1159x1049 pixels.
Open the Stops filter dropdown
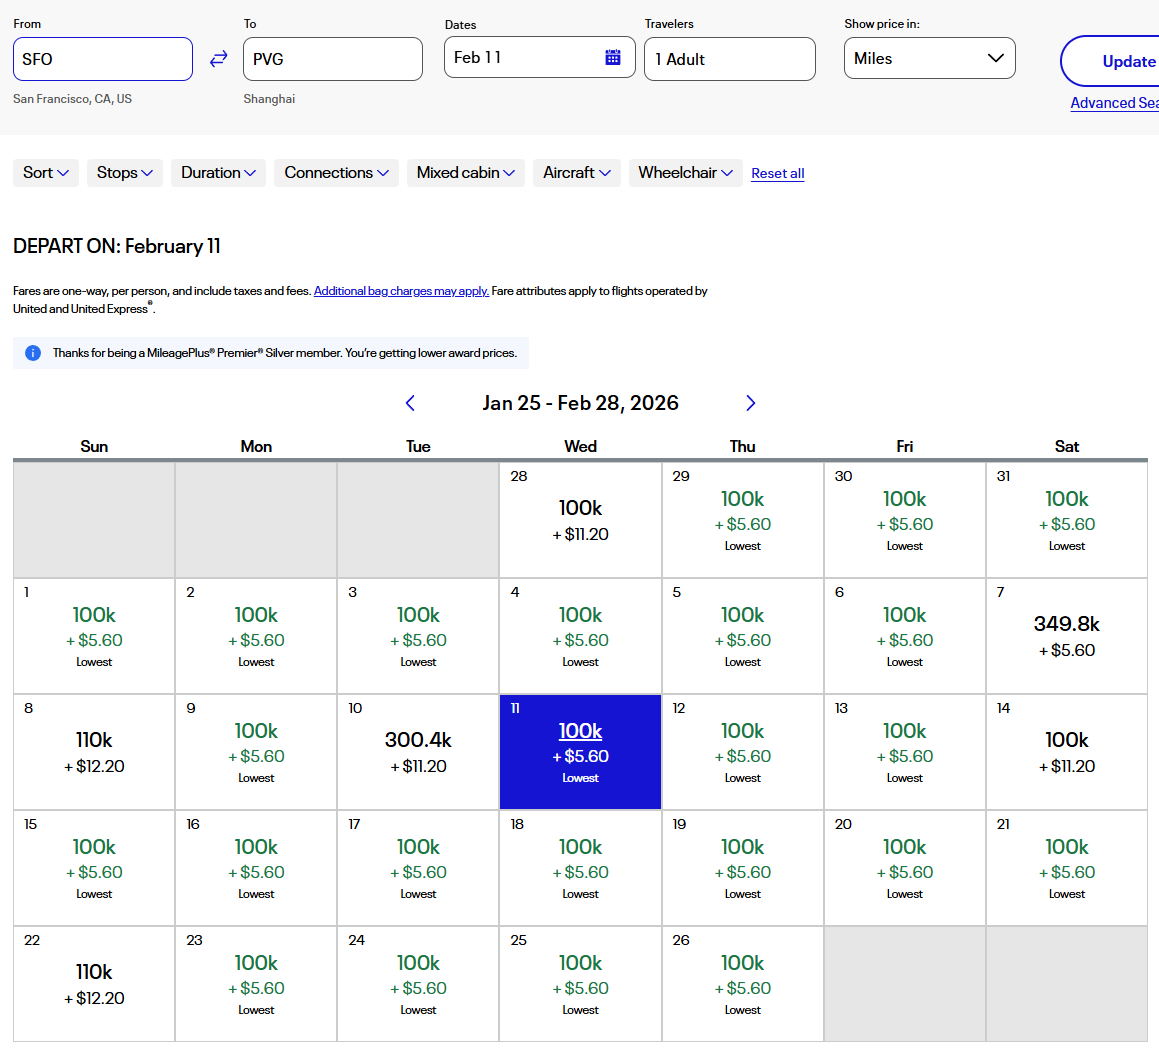(x=125, y=173)
